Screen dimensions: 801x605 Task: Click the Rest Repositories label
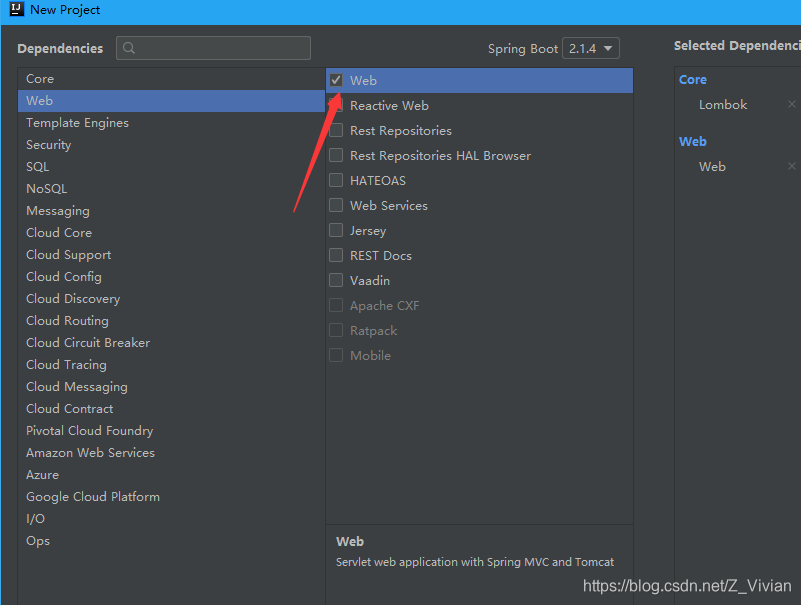pos(400,130)
